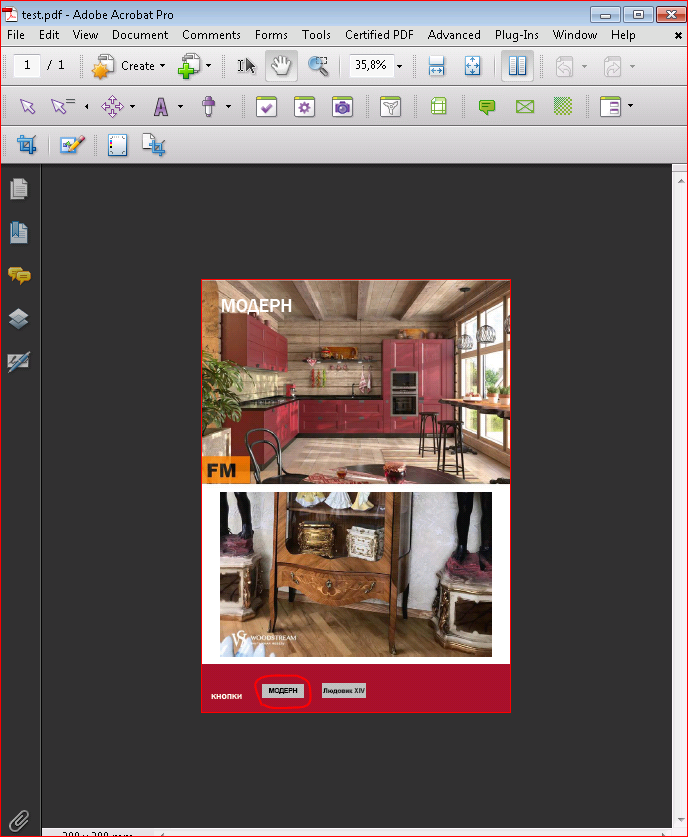Click the Previous View arrow icon
Image resolution: width=688 pixels, height=837 pixels.
[x=564, y=67]
